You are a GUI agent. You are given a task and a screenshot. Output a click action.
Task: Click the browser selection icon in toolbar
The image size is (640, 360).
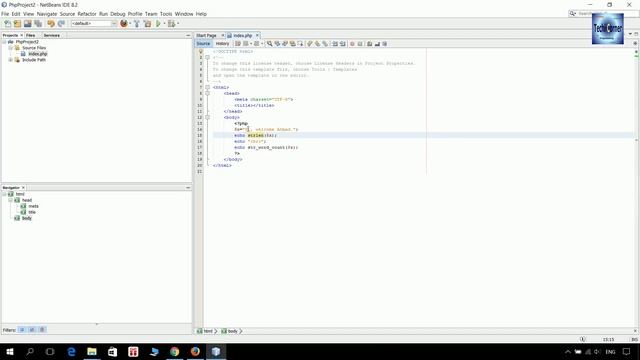coord(124,24)
